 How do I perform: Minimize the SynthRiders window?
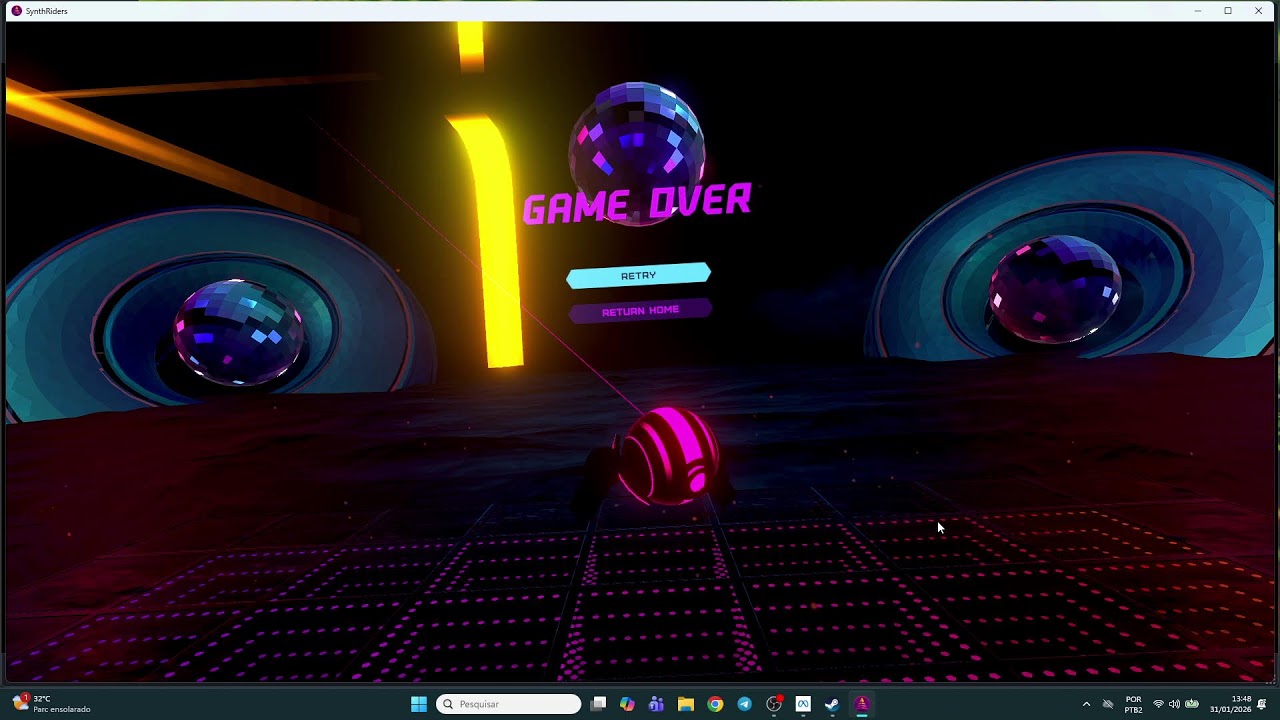(1198, 10)
